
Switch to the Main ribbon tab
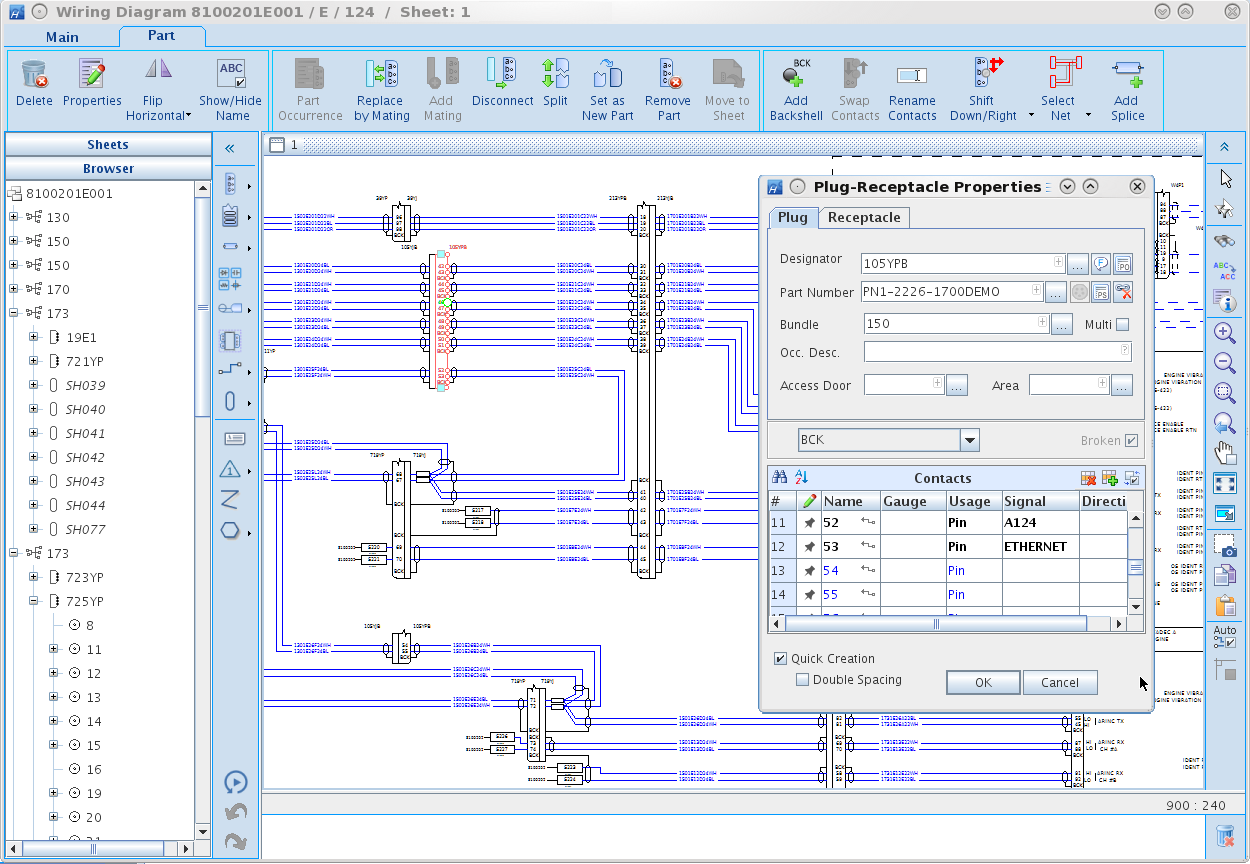point(62,37)
